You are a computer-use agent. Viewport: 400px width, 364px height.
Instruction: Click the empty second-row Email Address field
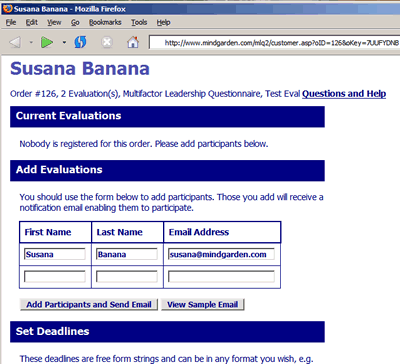click(221, 277)
